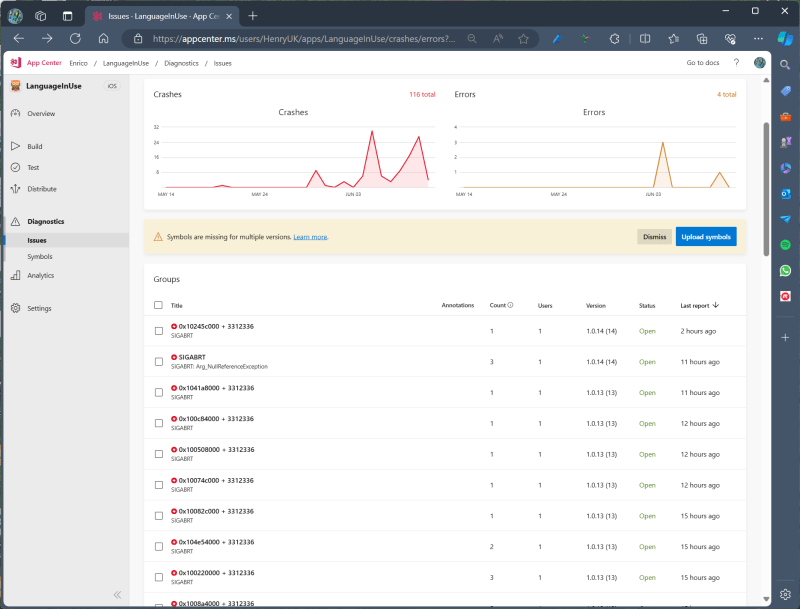800x609 pixels.
Task: Dismiss the missing symbols warning
Action: [655, 237]
